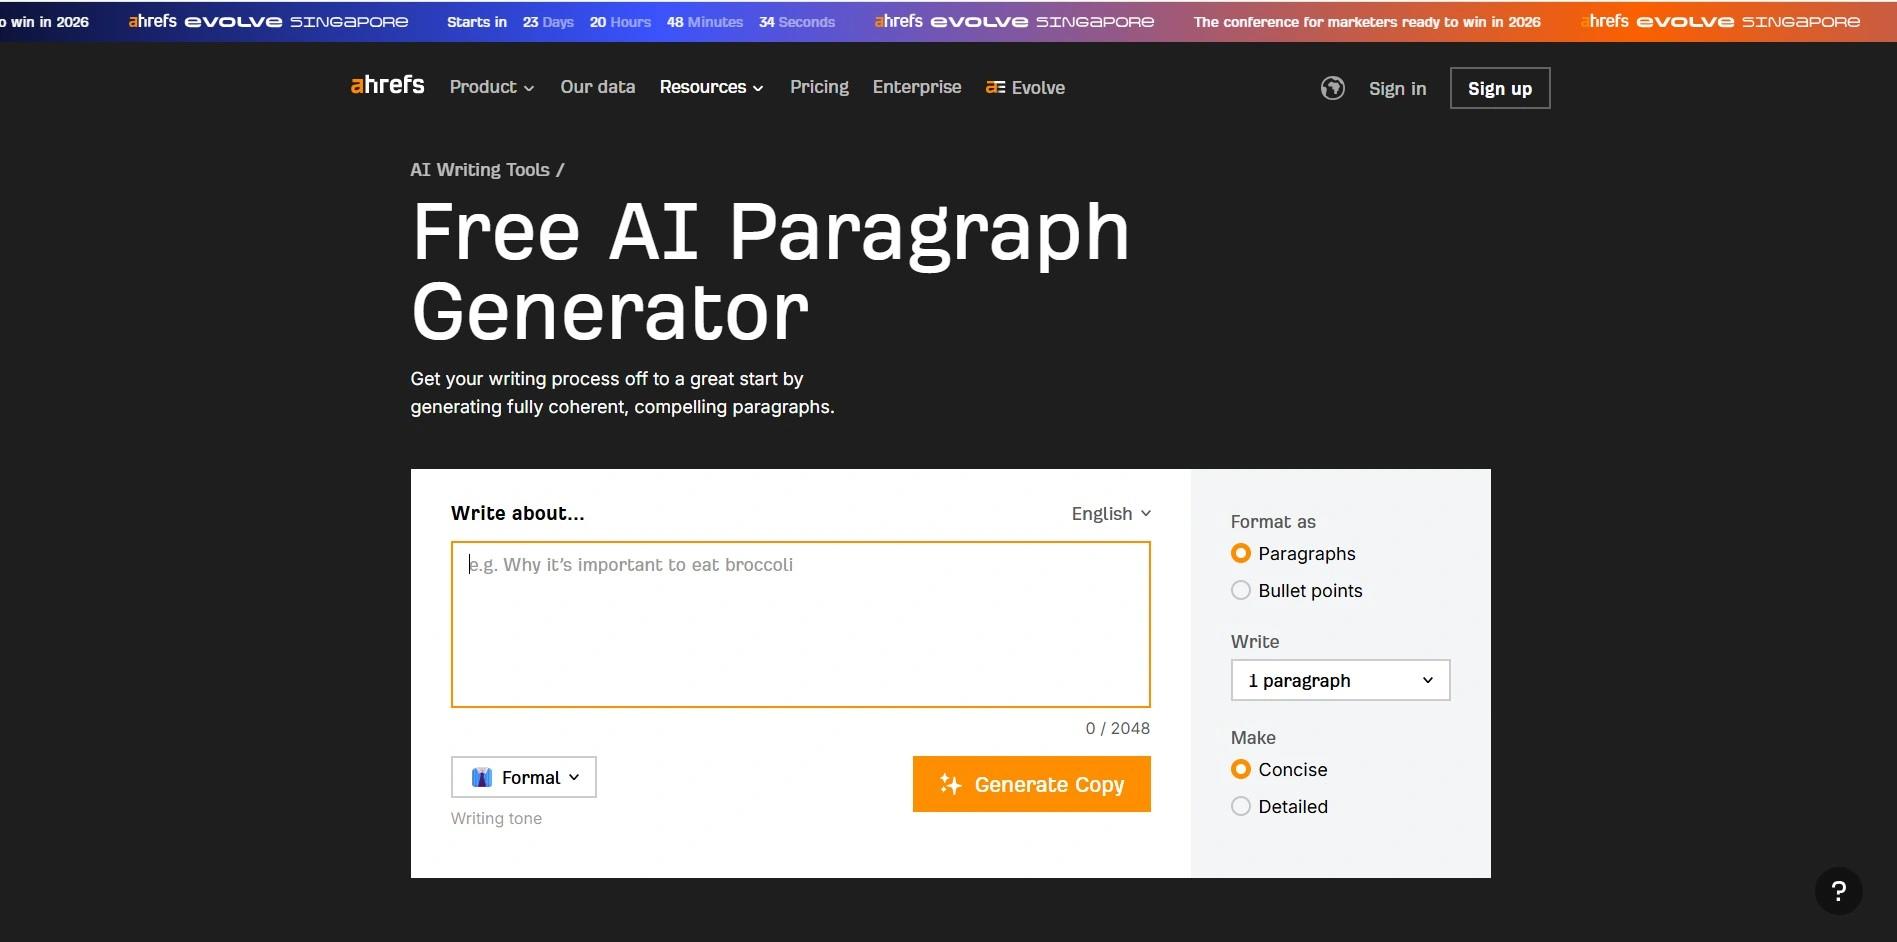Open the Formal writing tone dropdown
Screen dimensions: 1897x942
click(x=523, y=777)
